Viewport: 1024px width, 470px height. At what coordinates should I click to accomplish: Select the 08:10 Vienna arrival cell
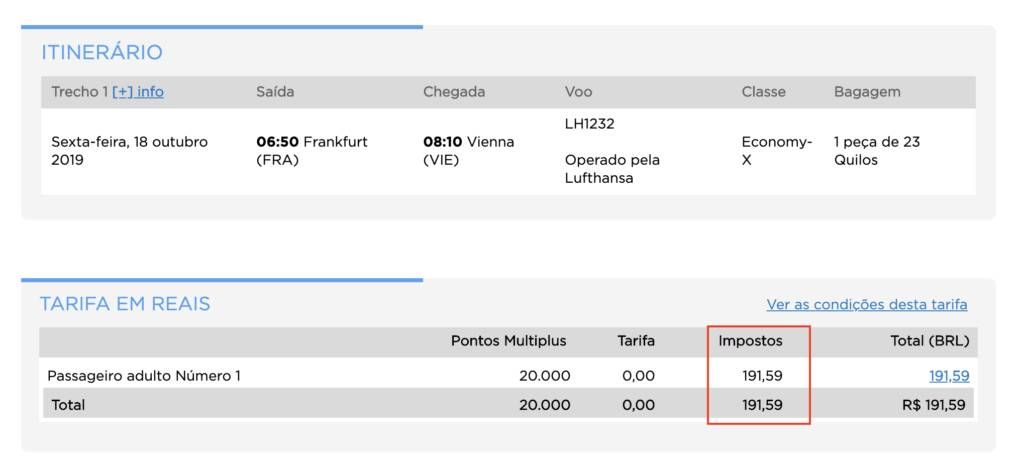click(x=468, y=151)
